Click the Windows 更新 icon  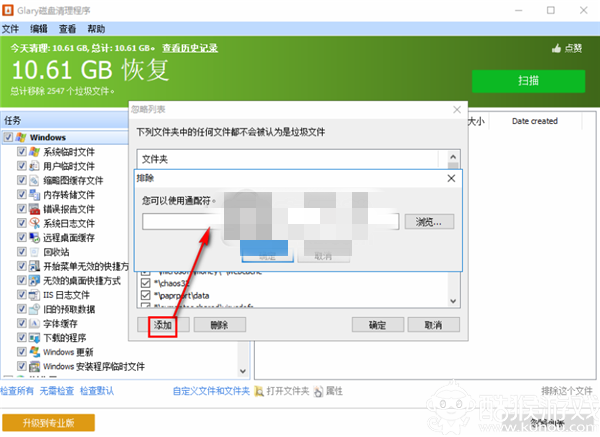point(34,352)
